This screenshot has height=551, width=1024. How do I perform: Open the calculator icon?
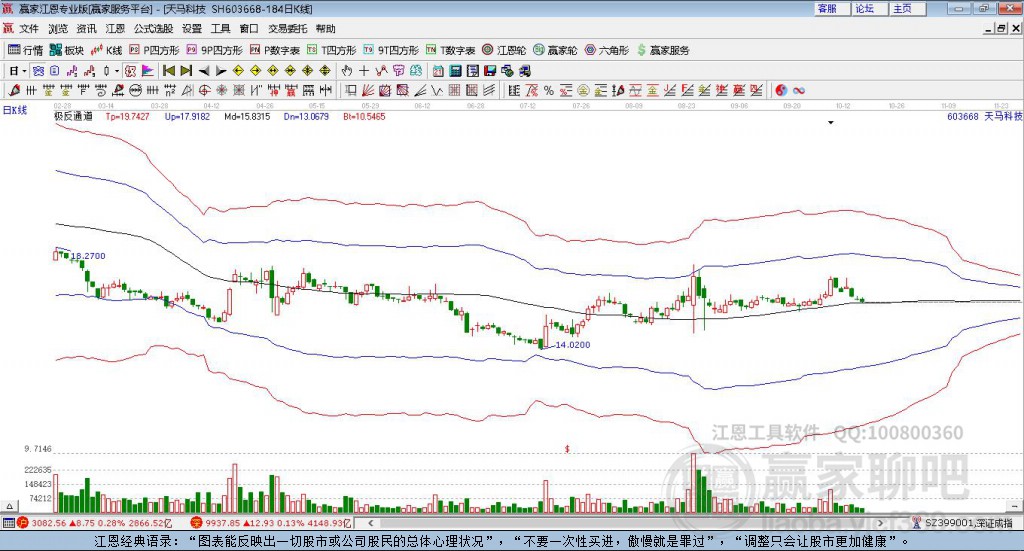pos(455,71)
